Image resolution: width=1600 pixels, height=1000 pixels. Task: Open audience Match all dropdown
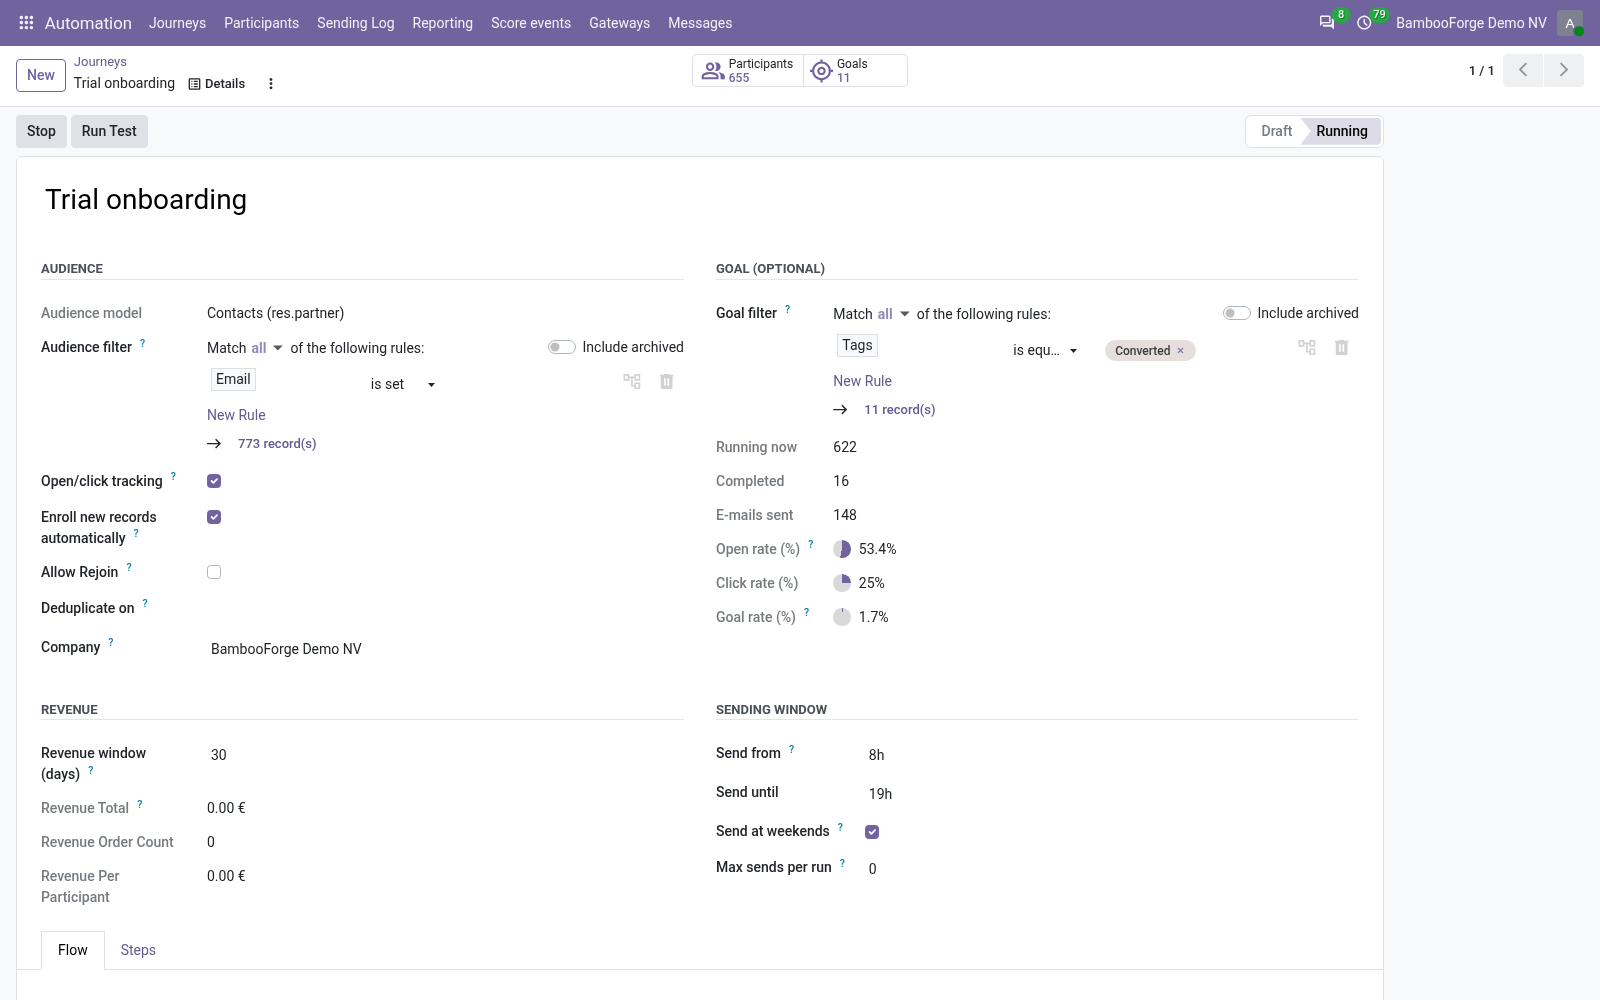pos(267,348)
